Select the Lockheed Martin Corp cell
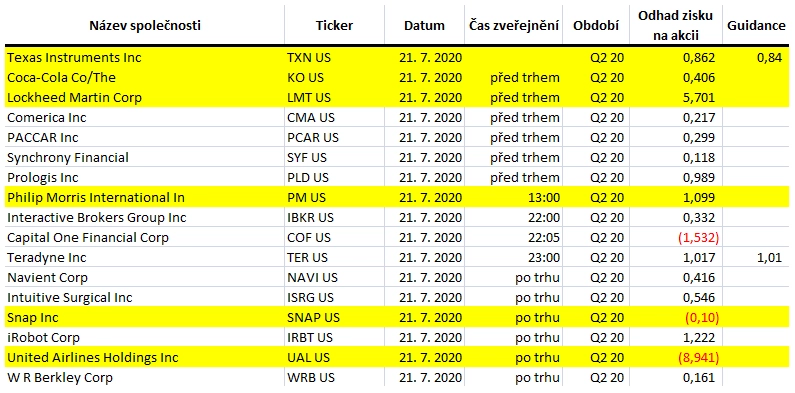Screen dimensions: 795x393 [145, 97]
